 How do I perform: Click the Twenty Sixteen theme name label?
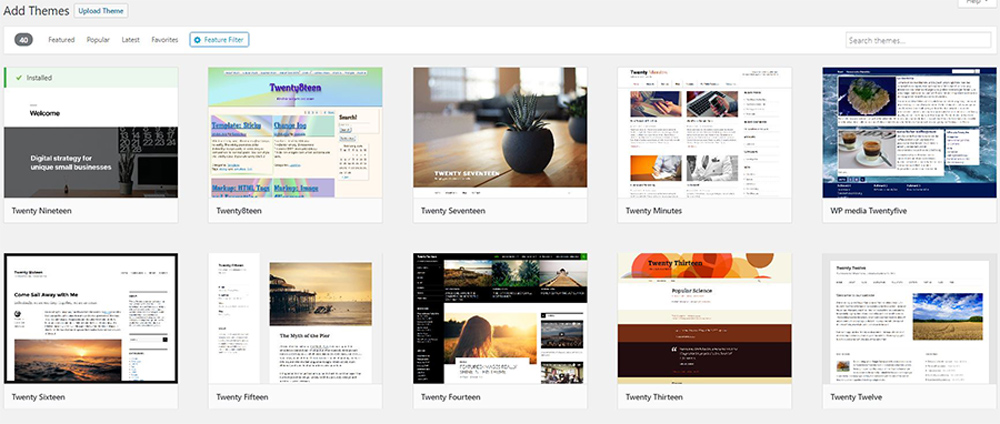tap(38, 397)
